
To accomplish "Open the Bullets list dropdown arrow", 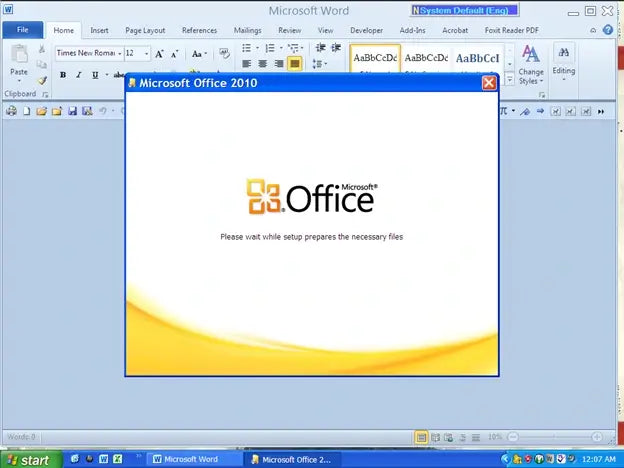I will coord(257,48).
